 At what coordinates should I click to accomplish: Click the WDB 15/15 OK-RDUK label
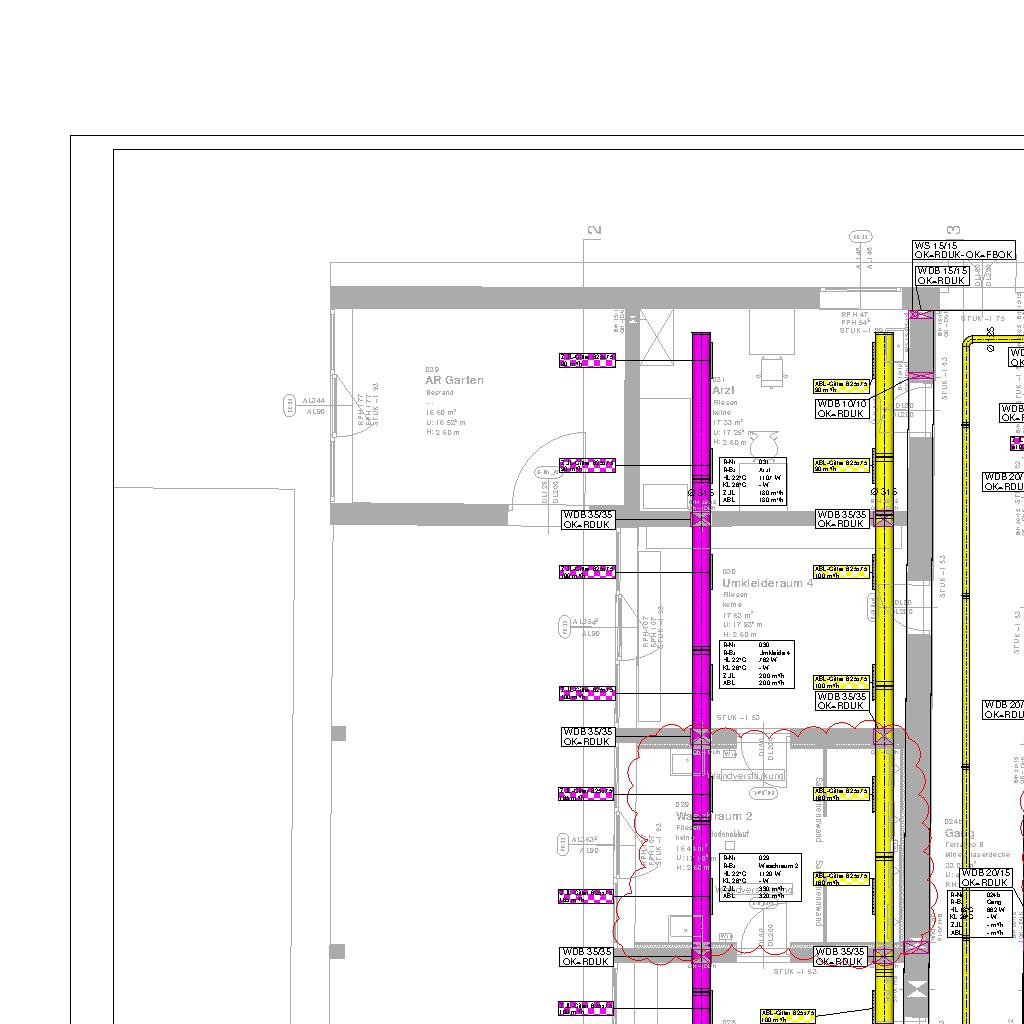click(942, 276)
